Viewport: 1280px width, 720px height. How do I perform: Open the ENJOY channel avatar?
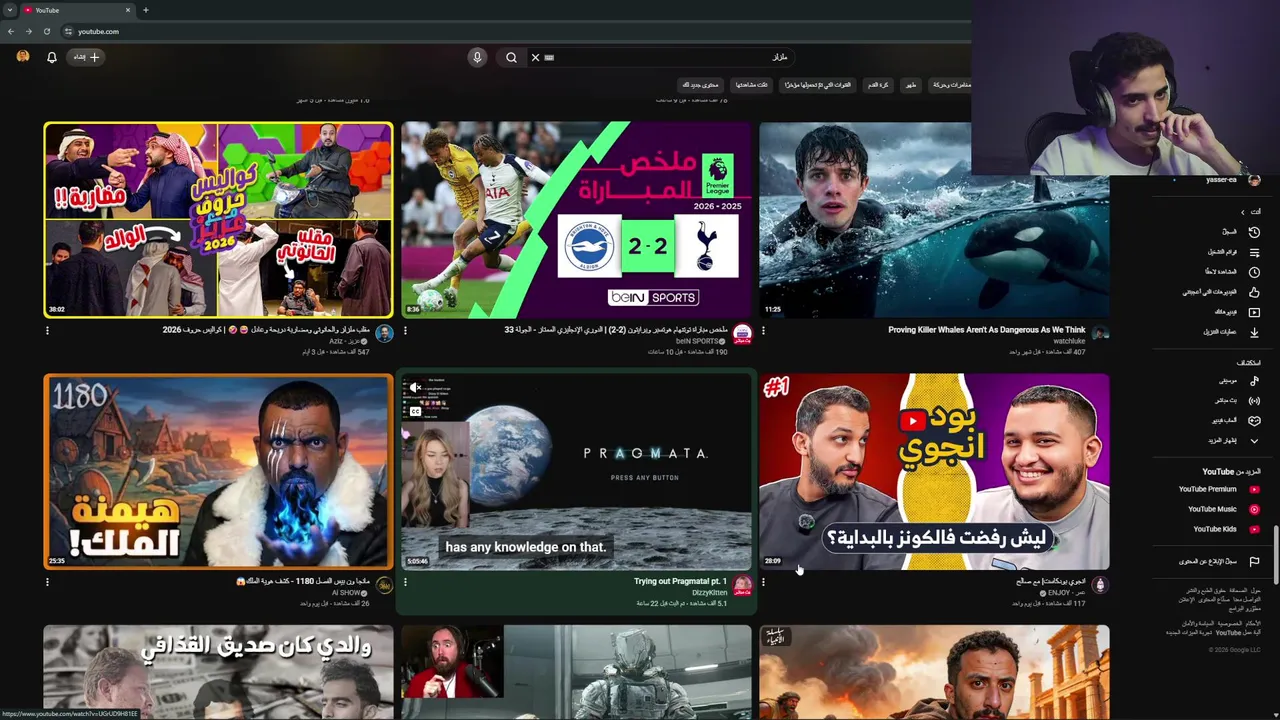(x=1100, y=585)
